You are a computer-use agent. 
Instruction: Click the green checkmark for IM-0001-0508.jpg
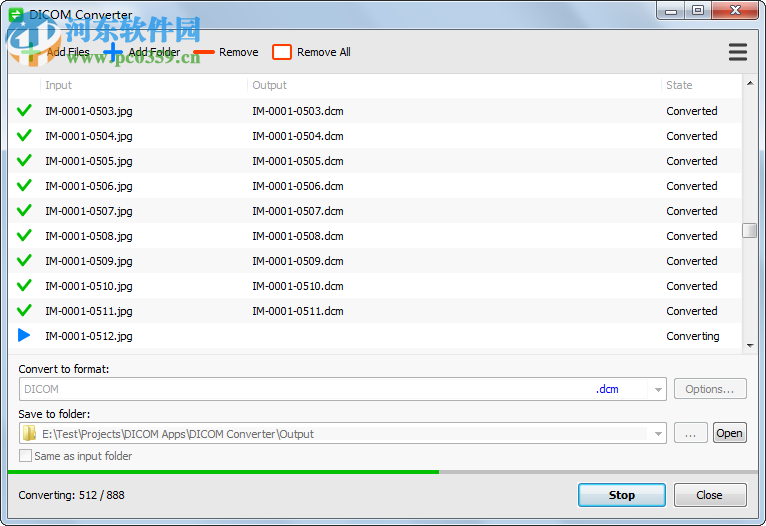(24, 235)
